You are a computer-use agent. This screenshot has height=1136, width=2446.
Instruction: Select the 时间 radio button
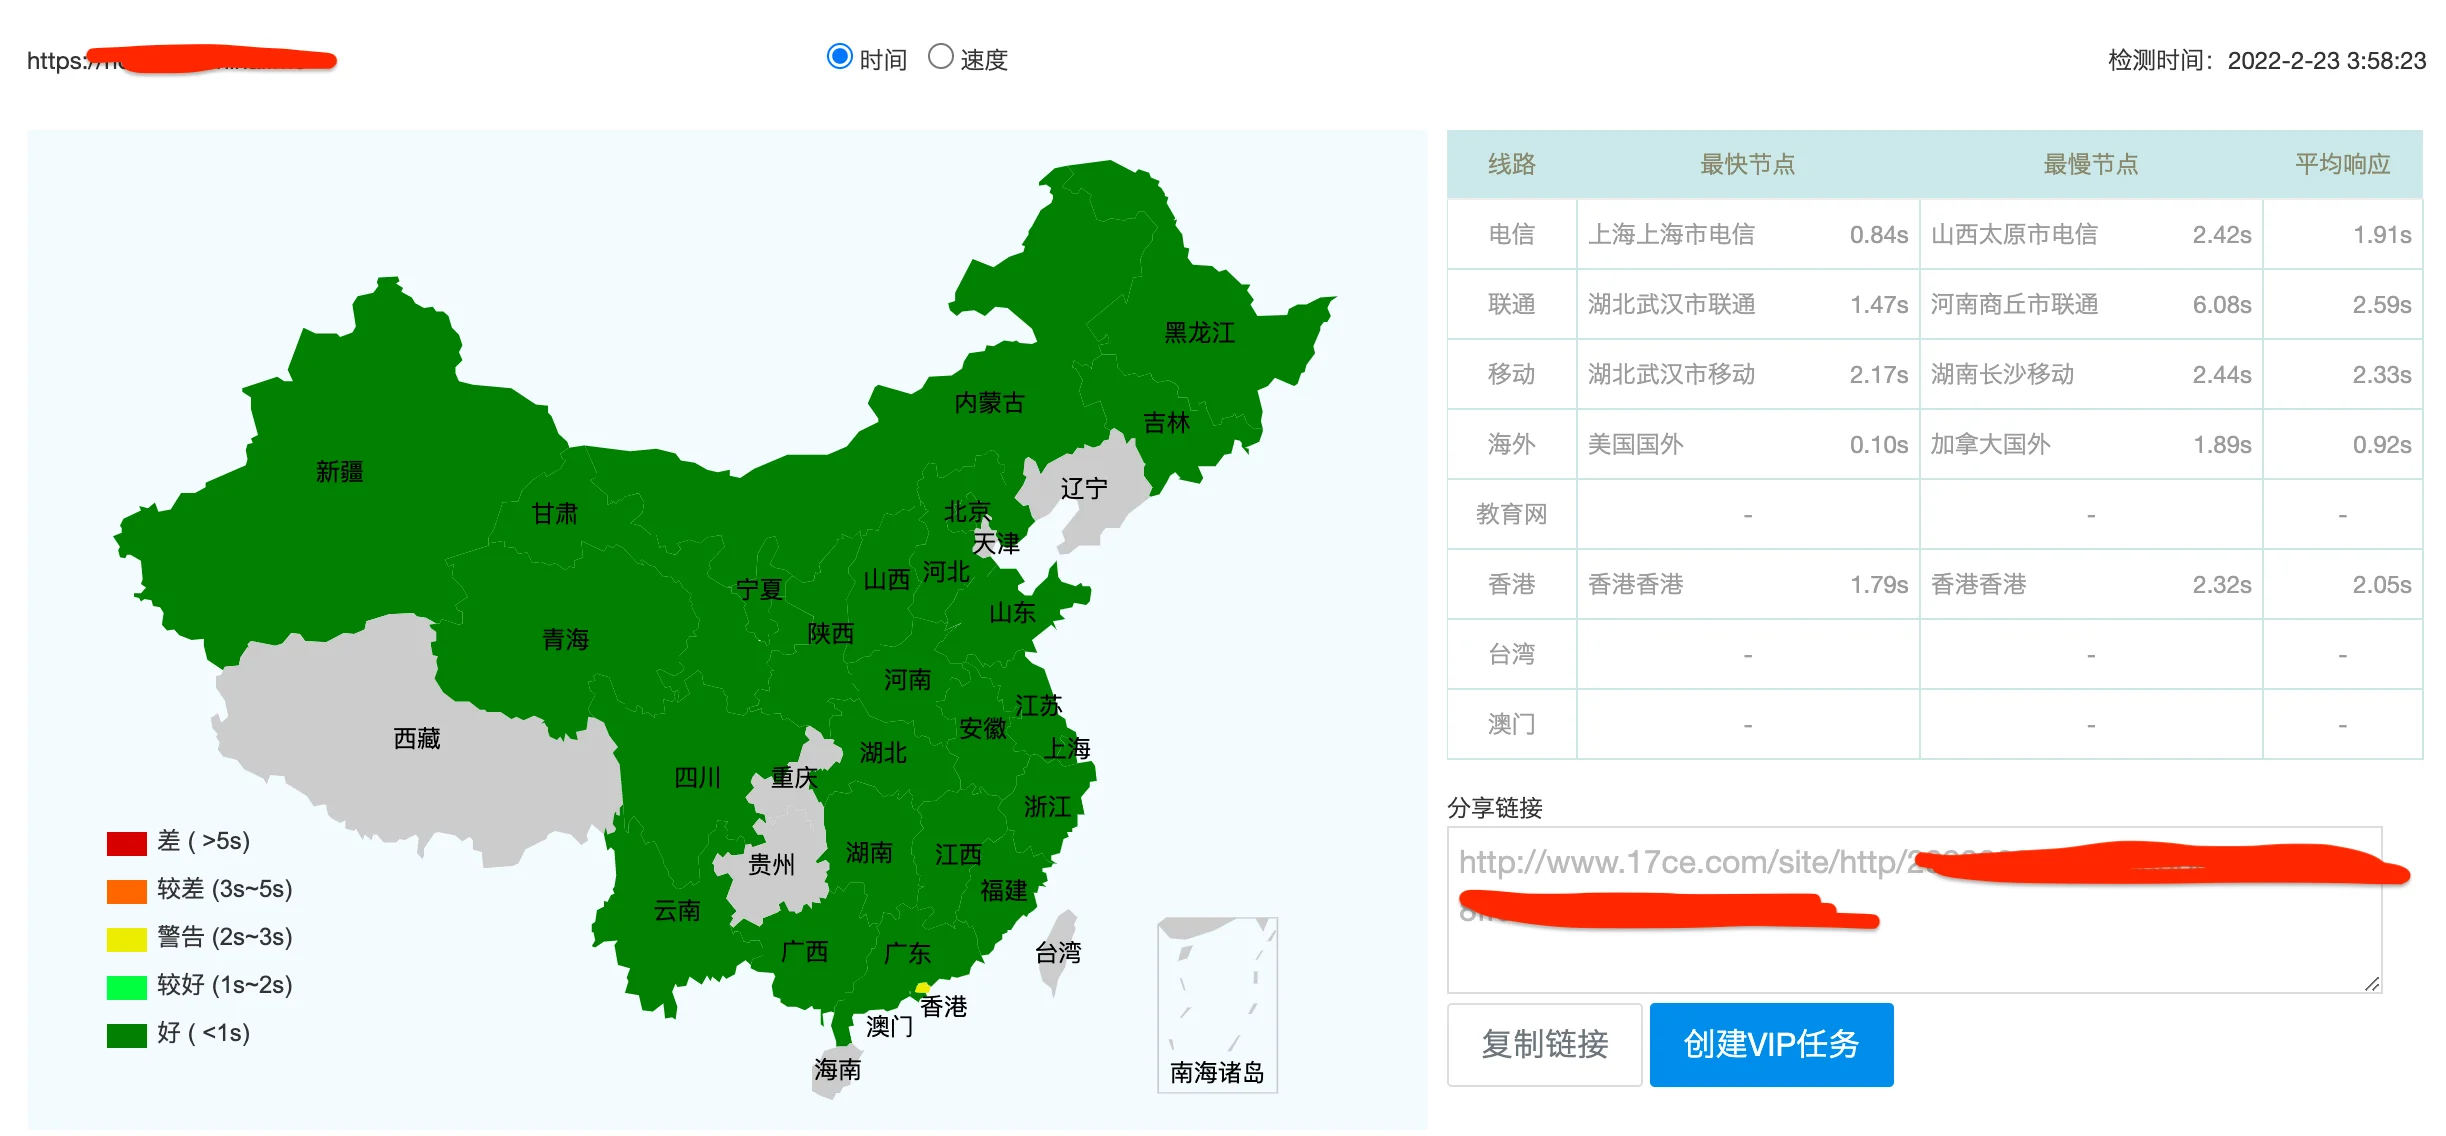pyautogui.click(x=839, y=57)
